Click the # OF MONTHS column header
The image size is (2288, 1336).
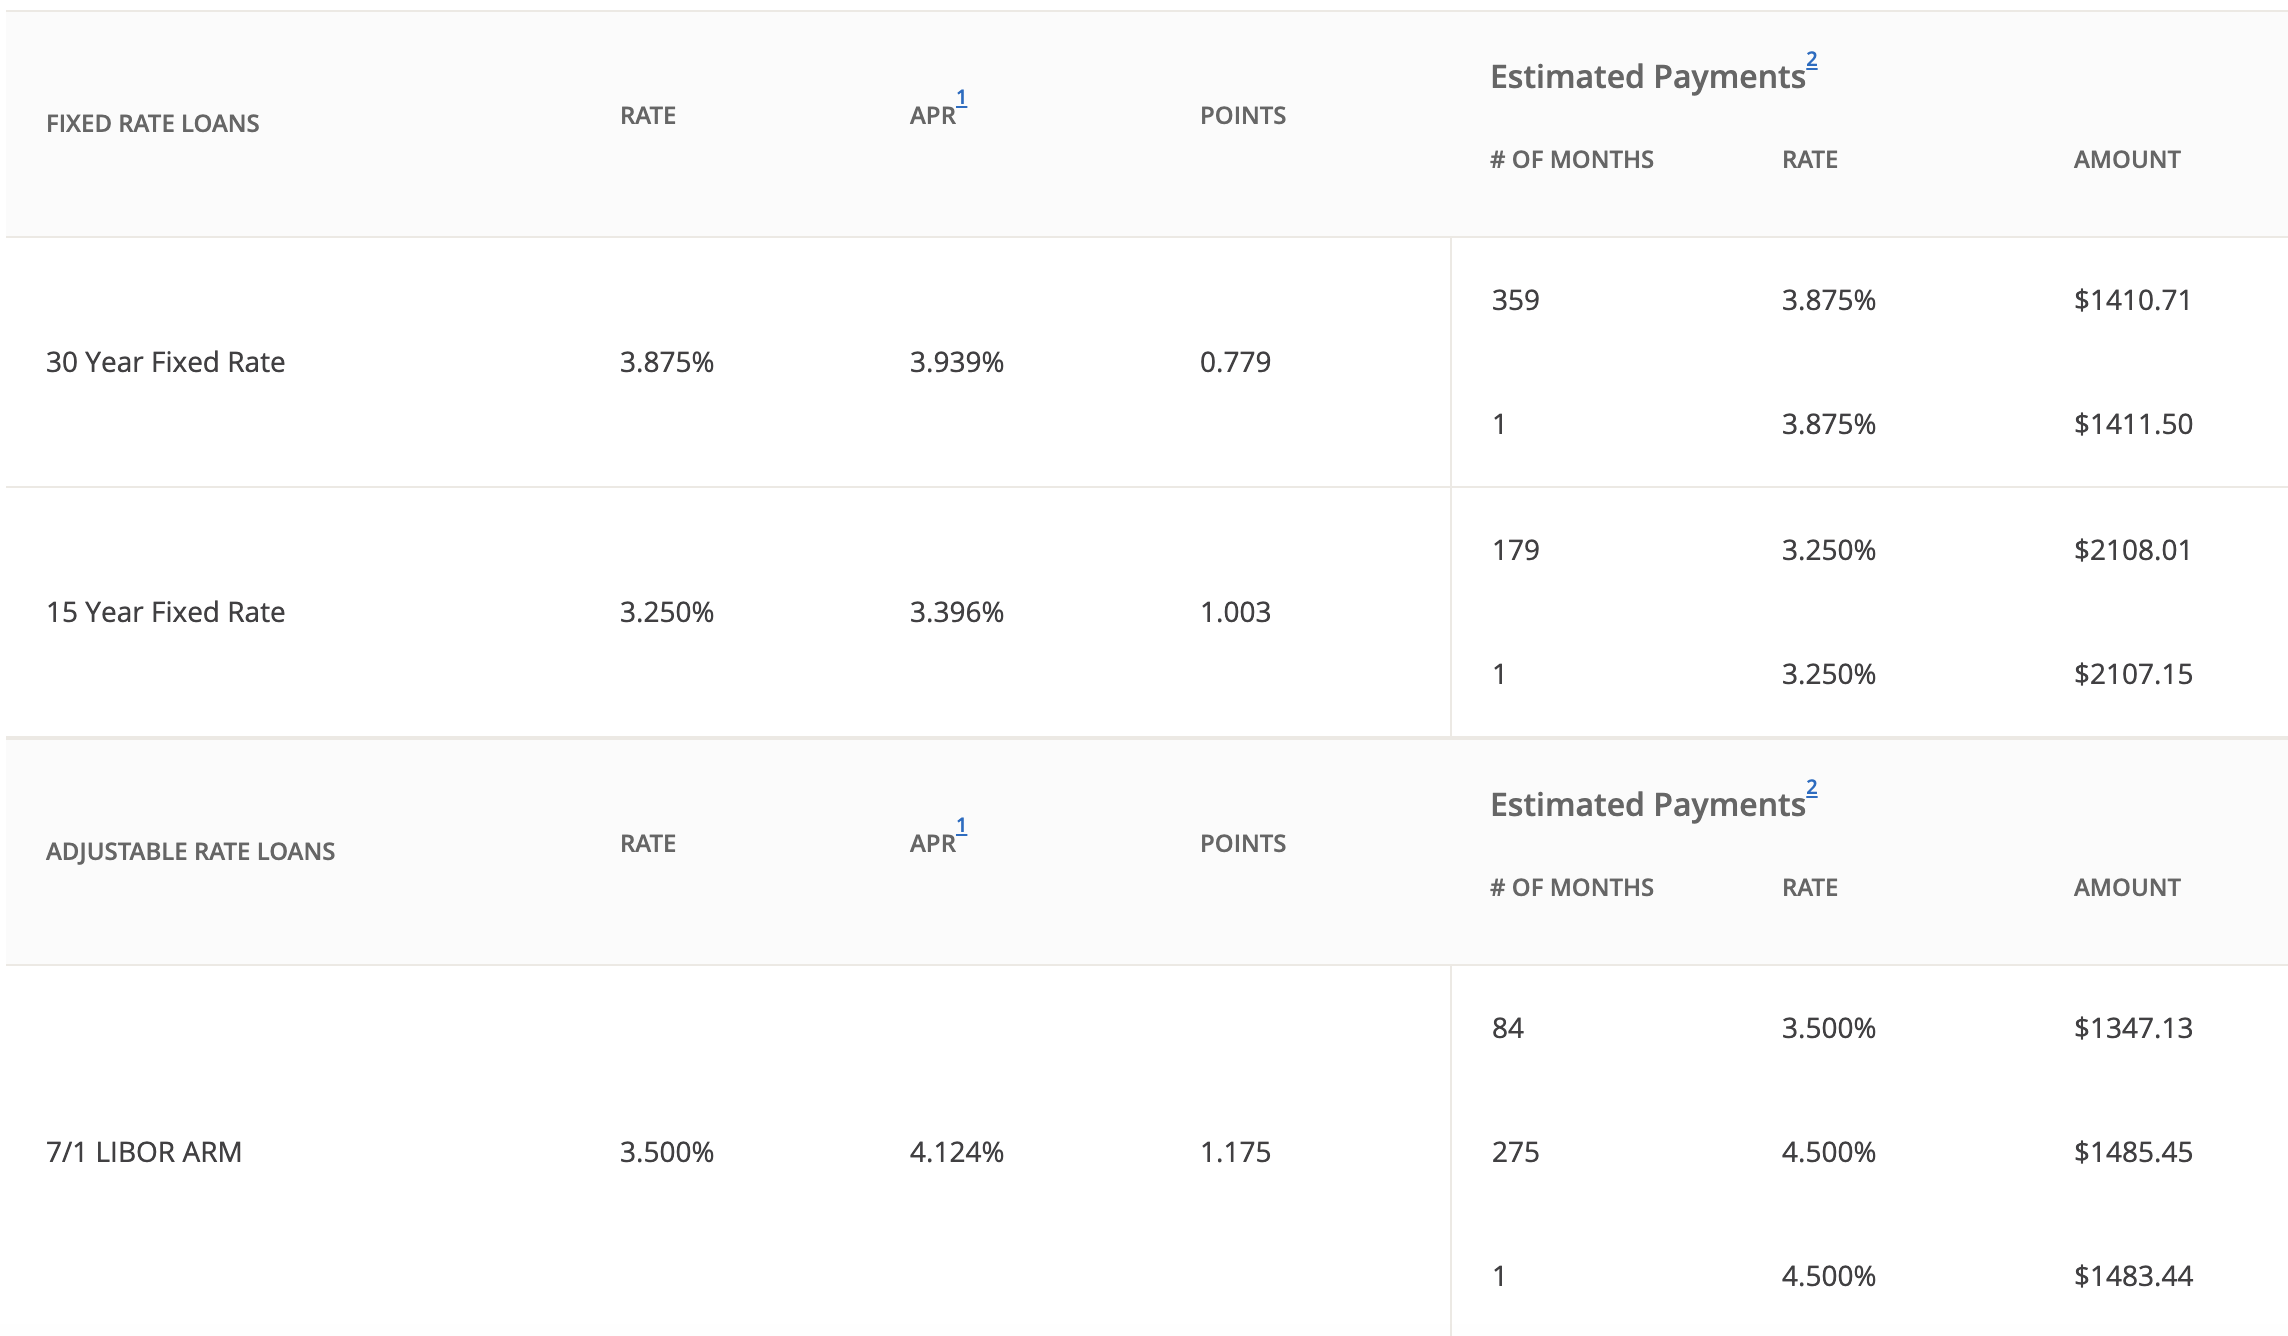click(x=1571, y=158)
